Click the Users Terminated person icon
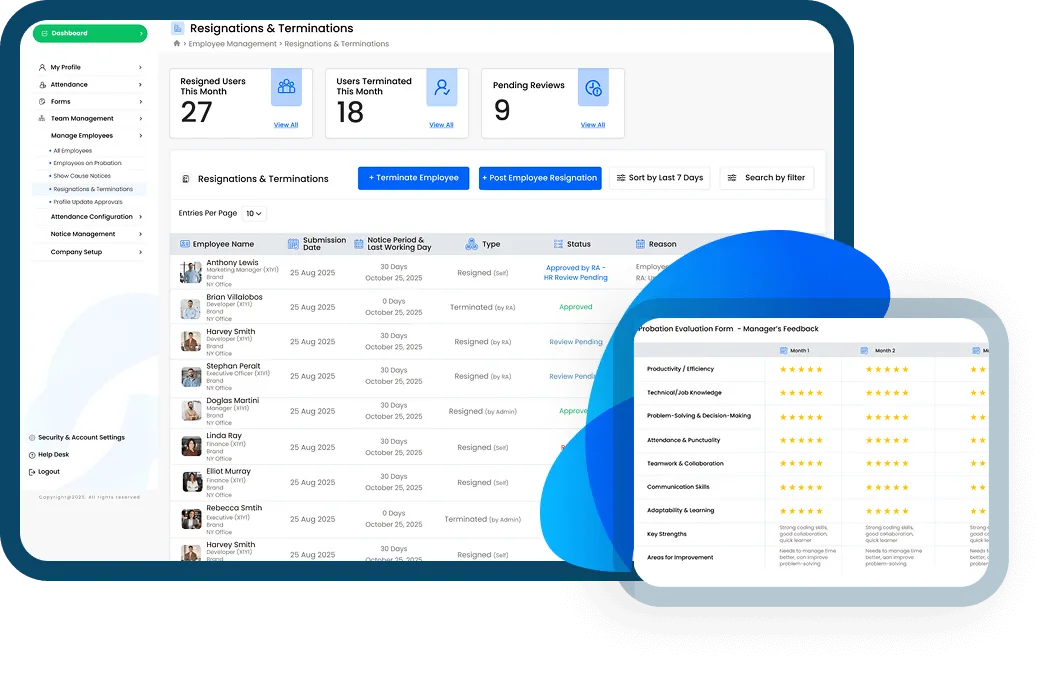1054x674 pixels. click(441, 87)
